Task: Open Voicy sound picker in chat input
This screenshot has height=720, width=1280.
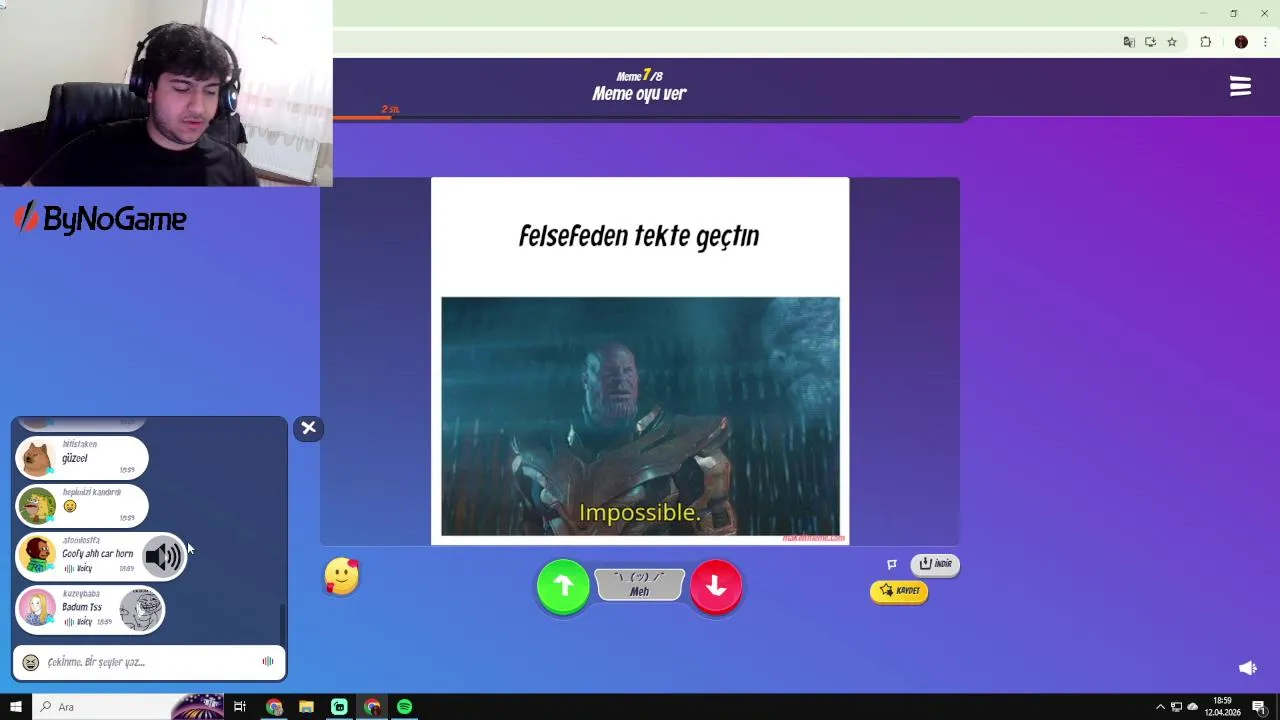Action: [x=268, y=661]
